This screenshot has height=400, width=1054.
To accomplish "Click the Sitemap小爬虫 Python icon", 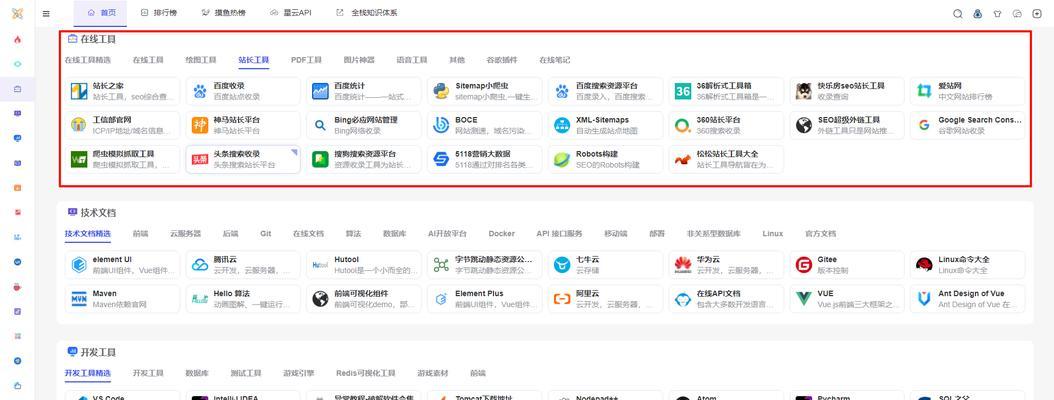I will 442,91.
